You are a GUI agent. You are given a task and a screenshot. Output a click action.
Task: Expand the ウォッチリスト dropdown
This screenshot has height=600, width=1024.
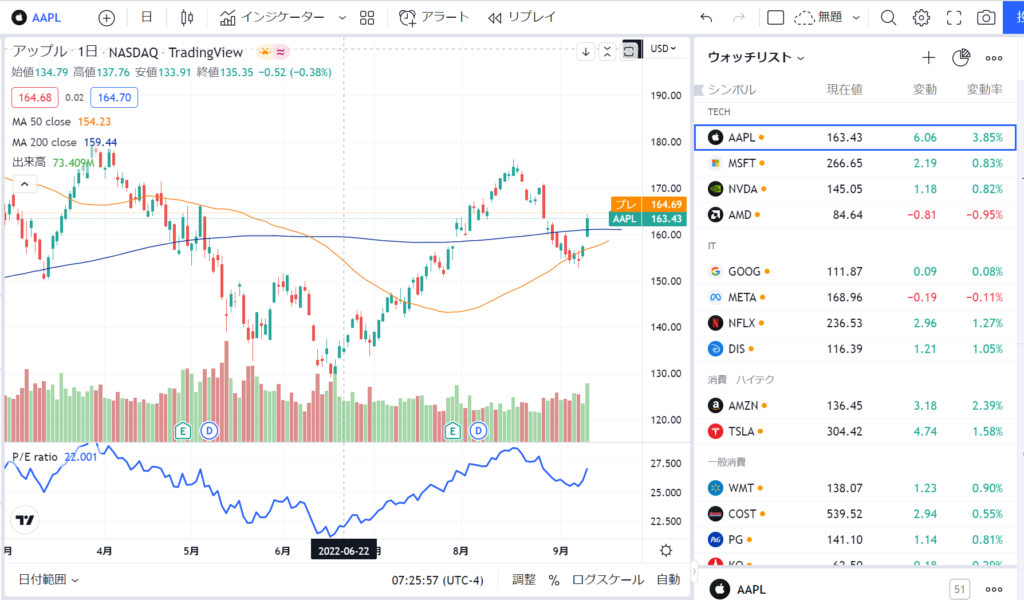756,58
